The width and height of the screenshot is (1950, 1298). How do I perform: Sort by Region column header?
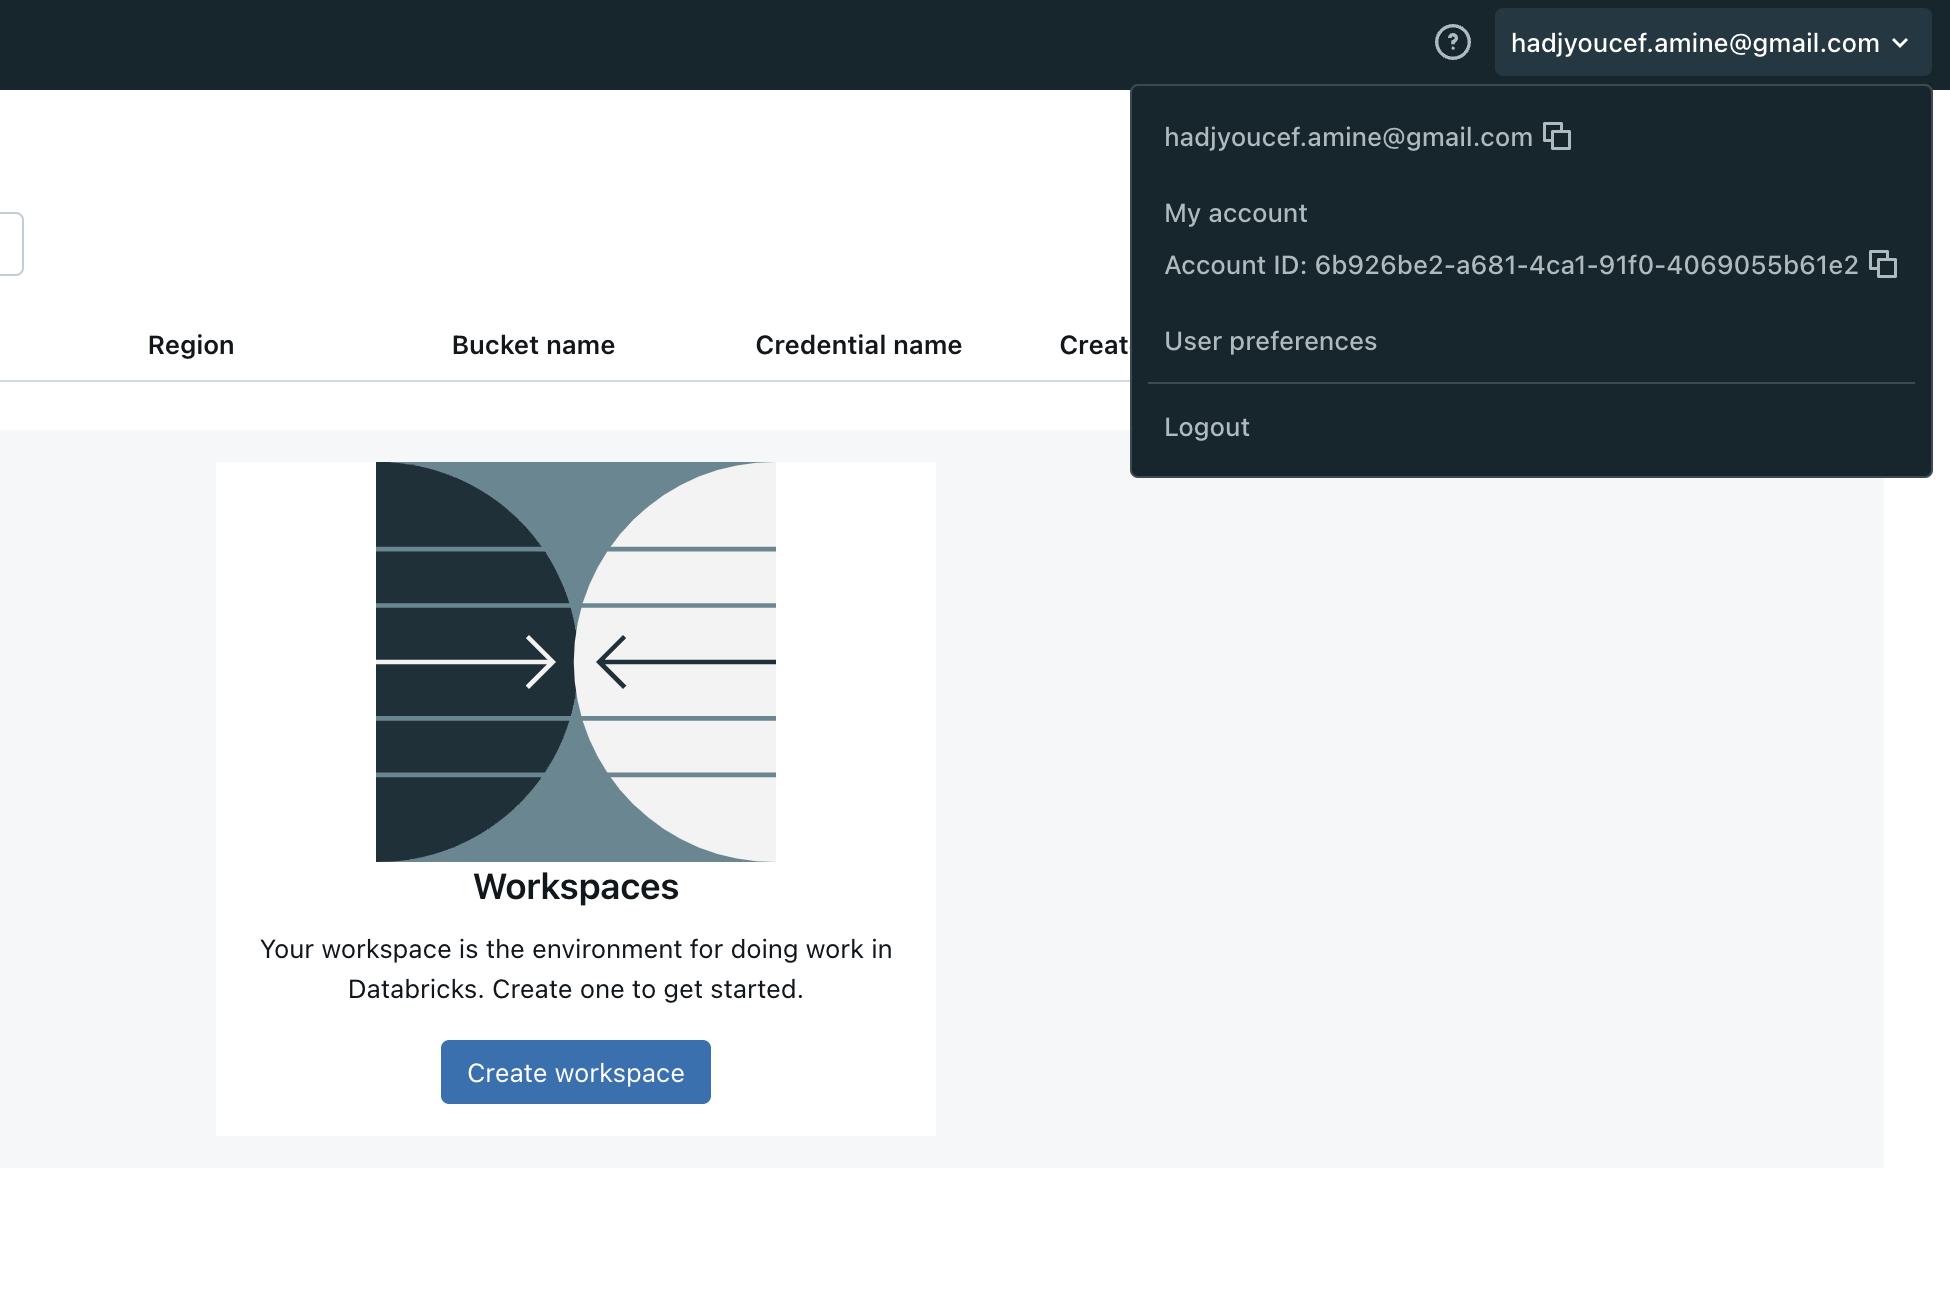191,345
